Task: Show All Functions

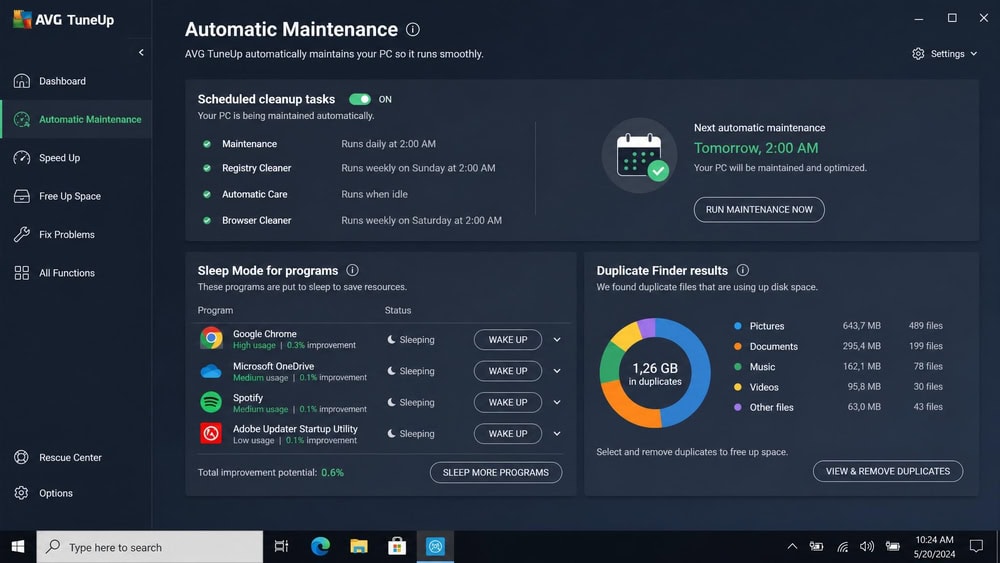Action: (x=66, y=273)
